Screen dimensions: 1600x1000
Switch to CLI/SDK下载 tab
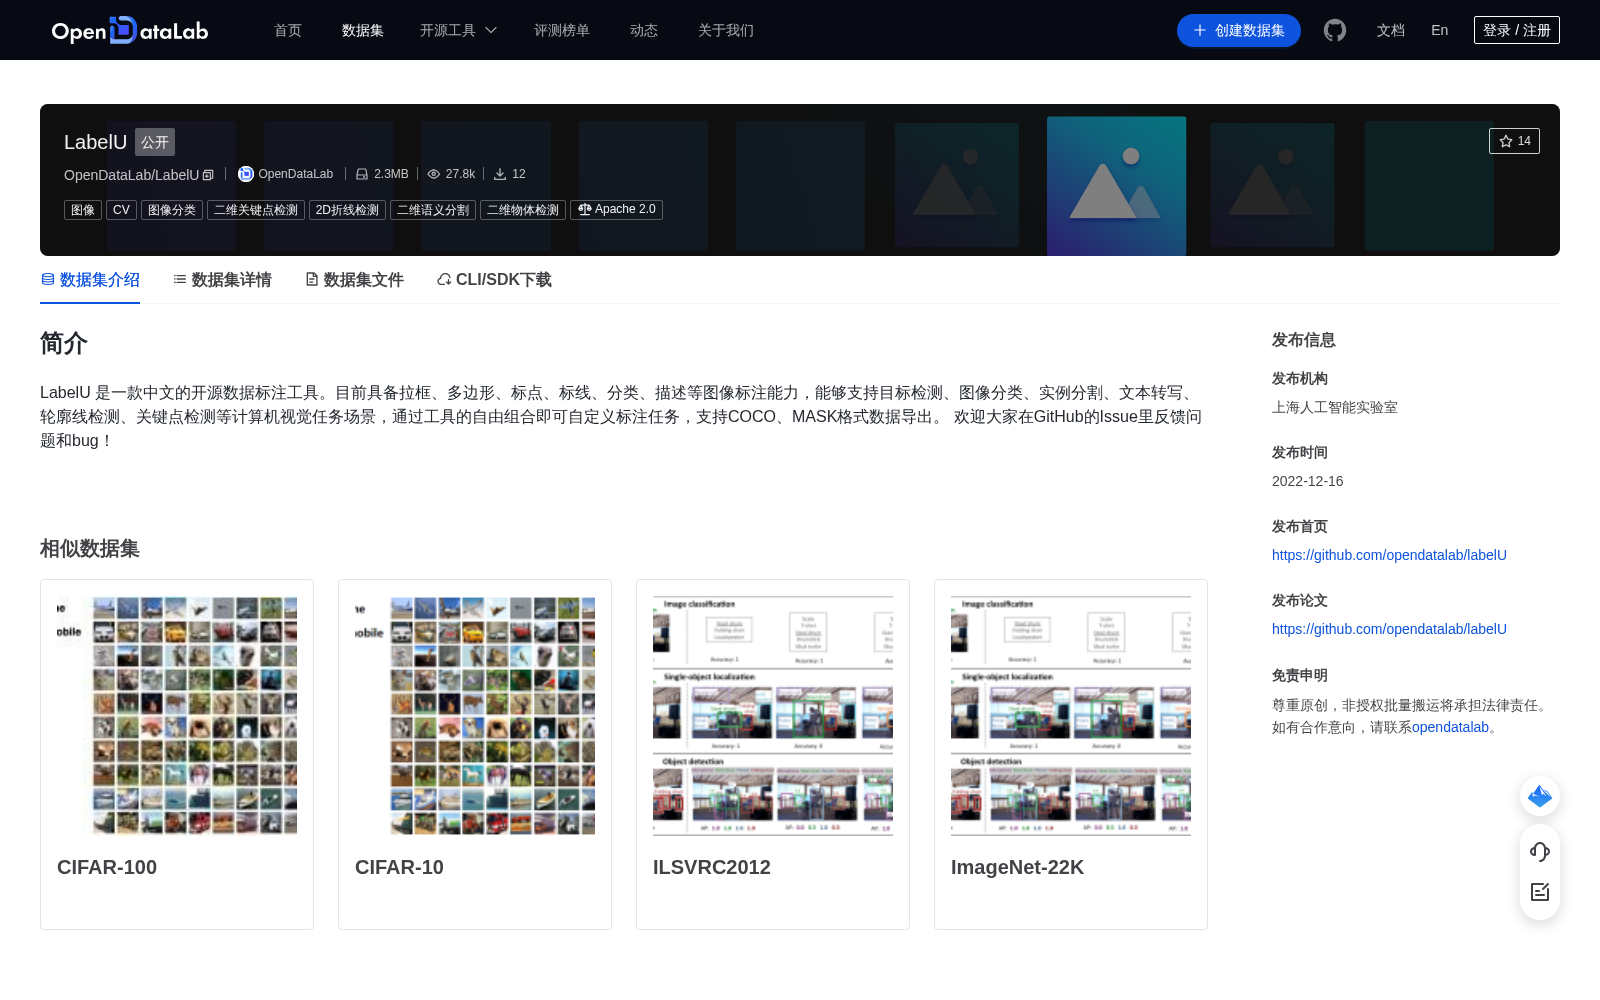494,280
